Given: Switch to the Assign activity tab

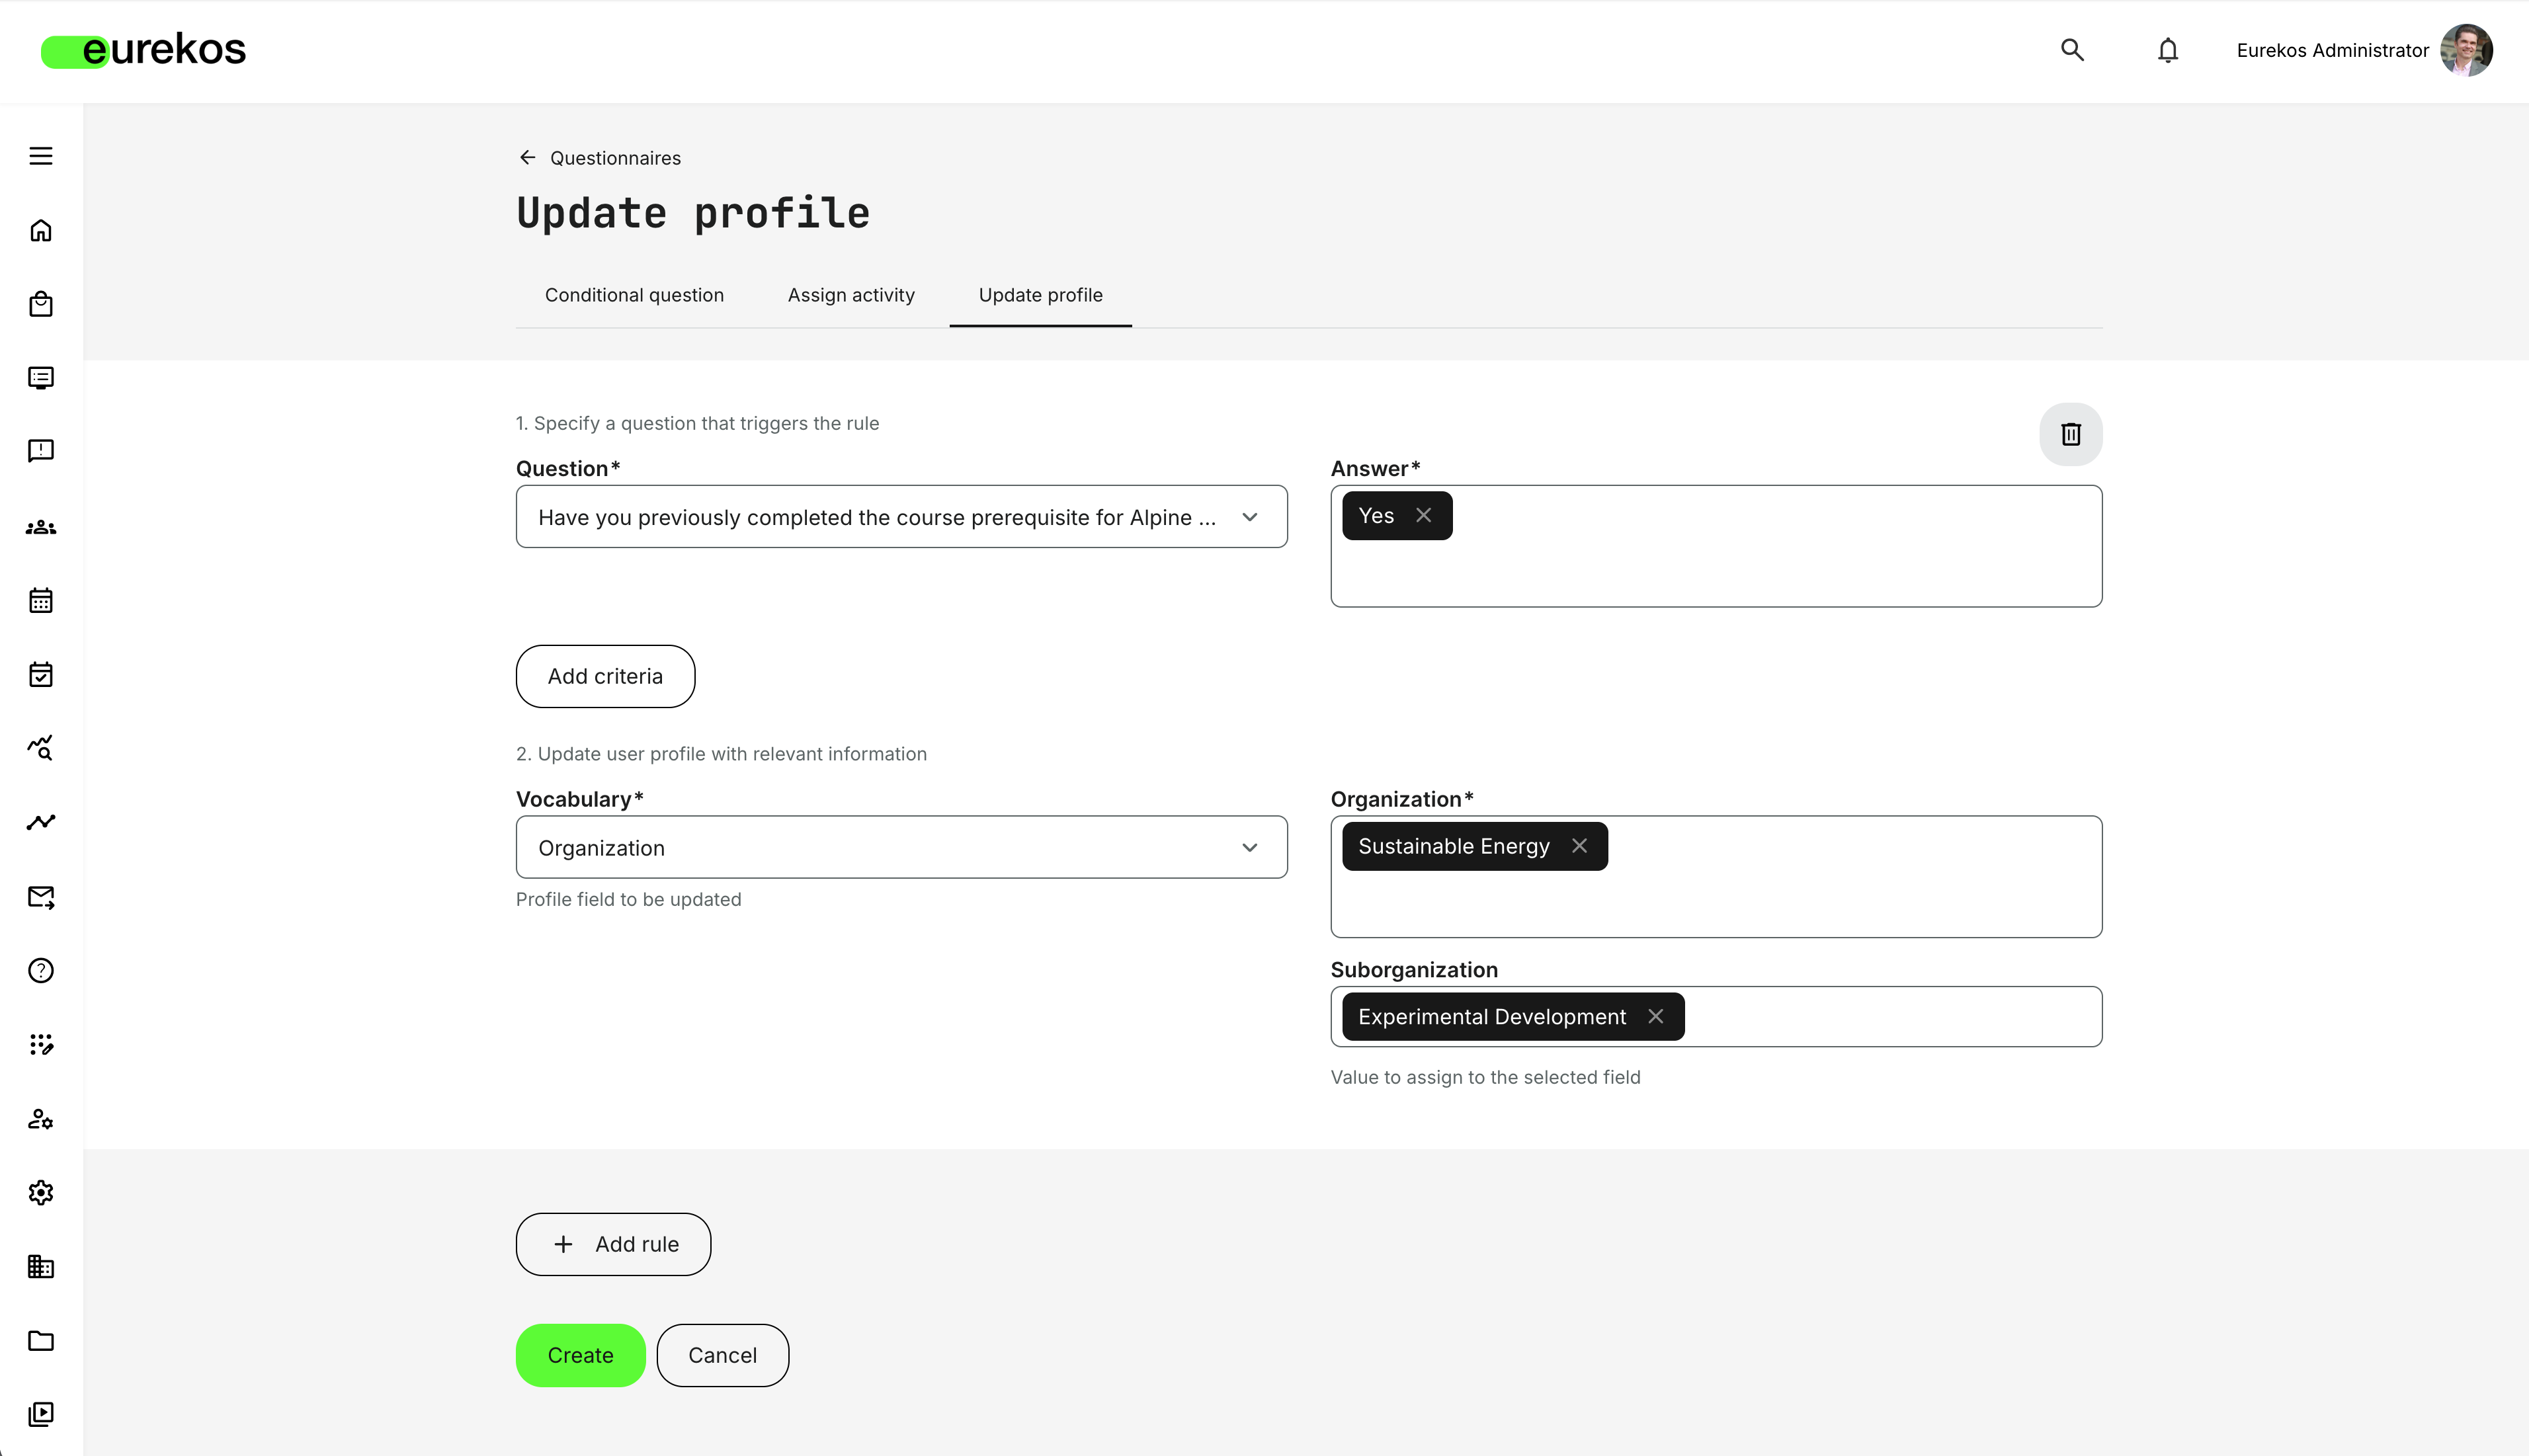Looking at the screenshot, I should click(850, 294).
